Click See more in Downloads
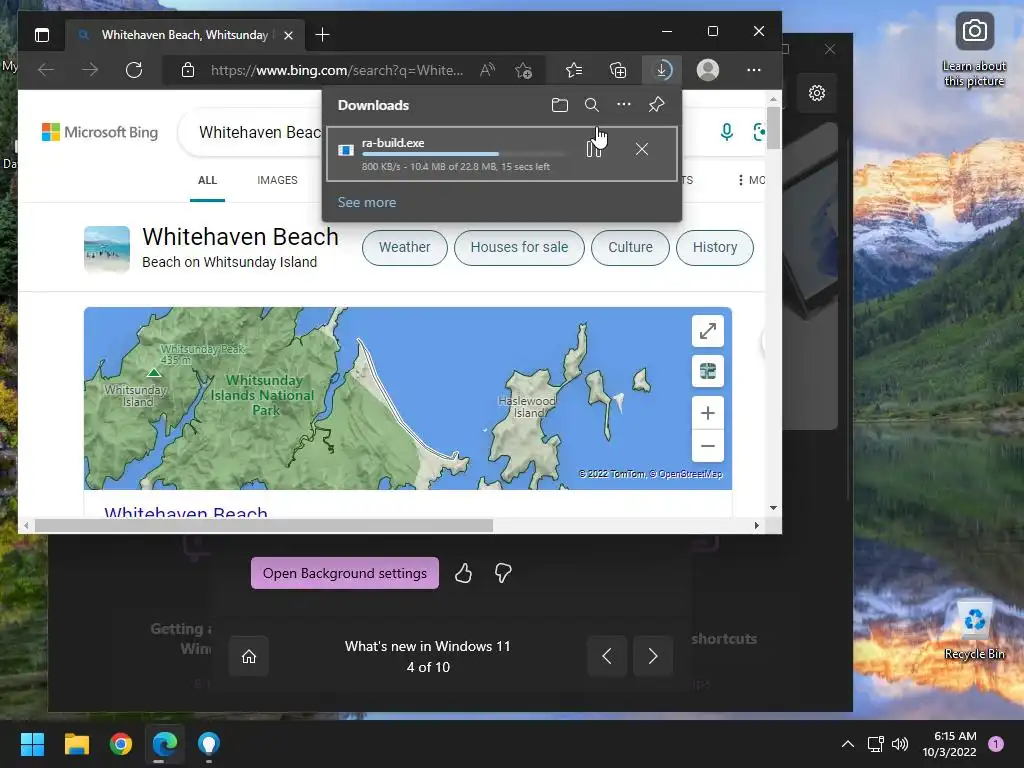The height and width of the screenshot is (768, 1024). (366, 202)
